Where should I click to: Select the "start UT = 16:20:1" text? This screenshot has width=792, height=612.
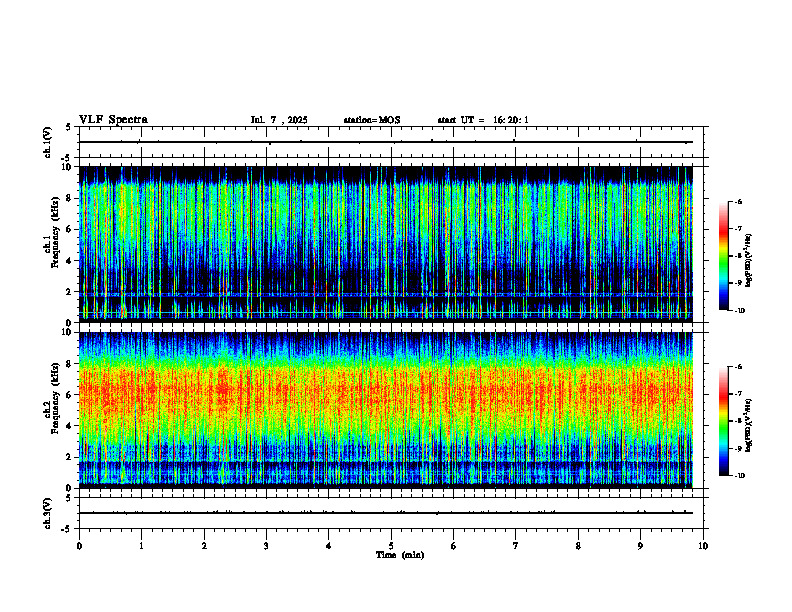pos(483,120)
